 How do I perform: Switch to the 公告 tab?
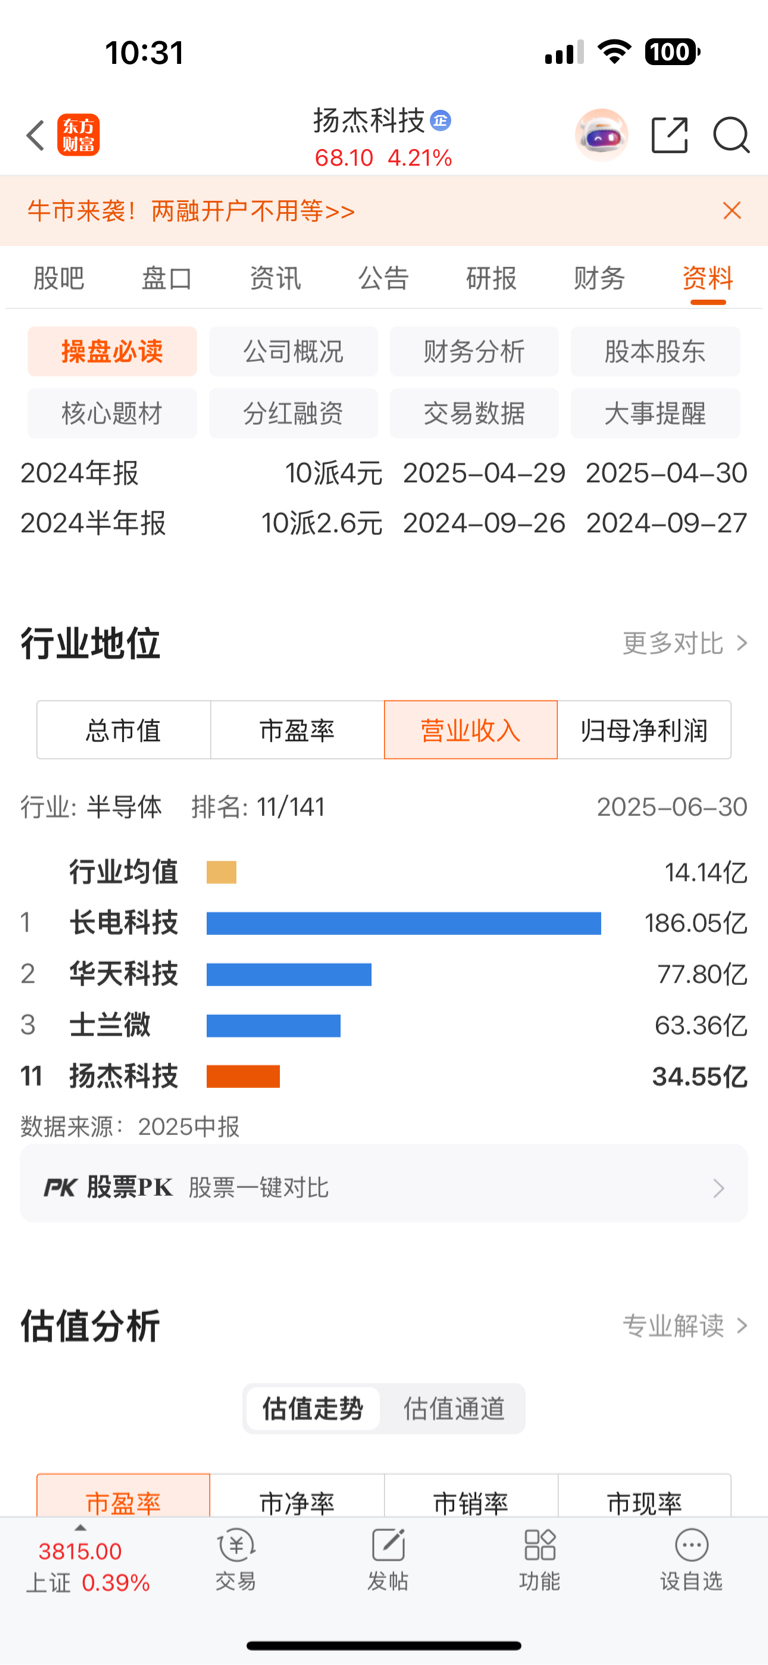pyautogui.click(x=384, y=278)
